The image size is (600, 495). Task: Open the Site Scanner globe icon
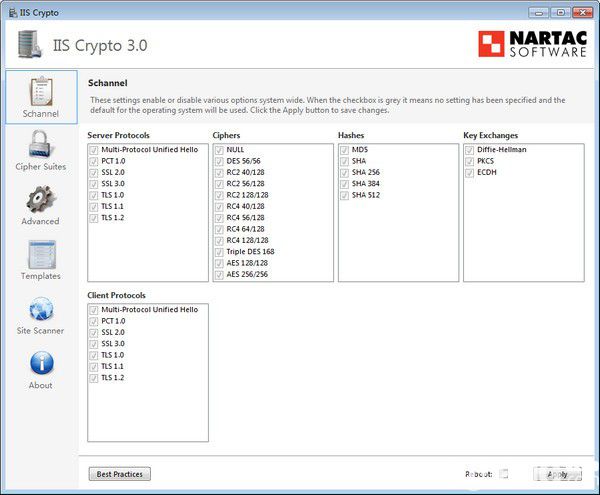[x=41, y=309]
